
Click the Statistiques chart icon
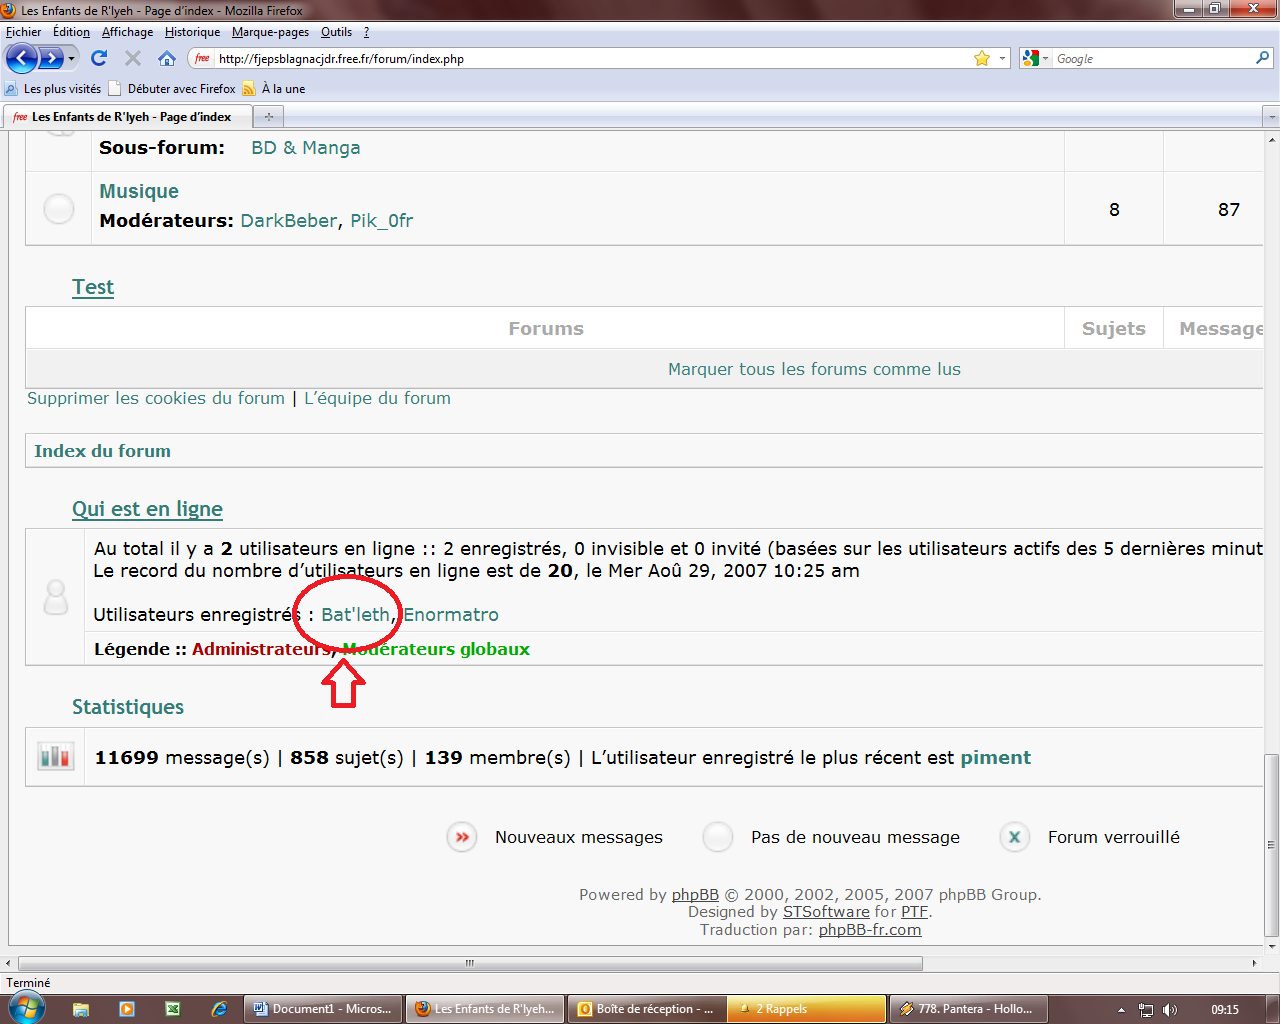coord(56,757)
